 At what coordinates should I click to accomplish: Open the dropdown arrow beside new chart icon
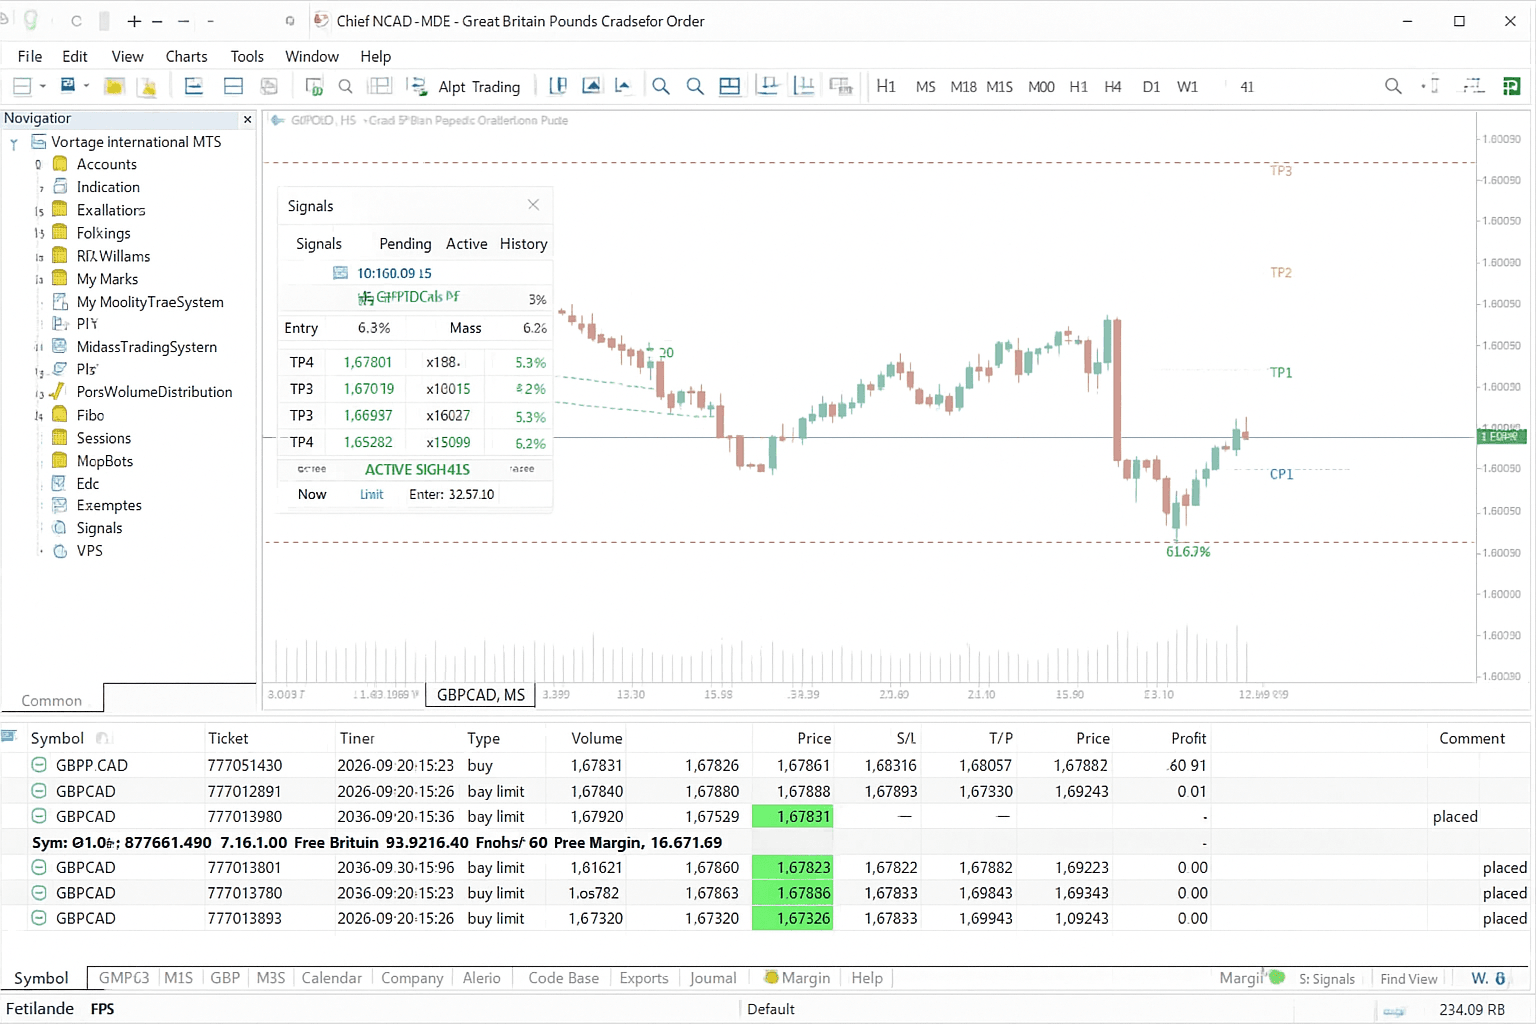pyautogui.click(x=43, y=86)
